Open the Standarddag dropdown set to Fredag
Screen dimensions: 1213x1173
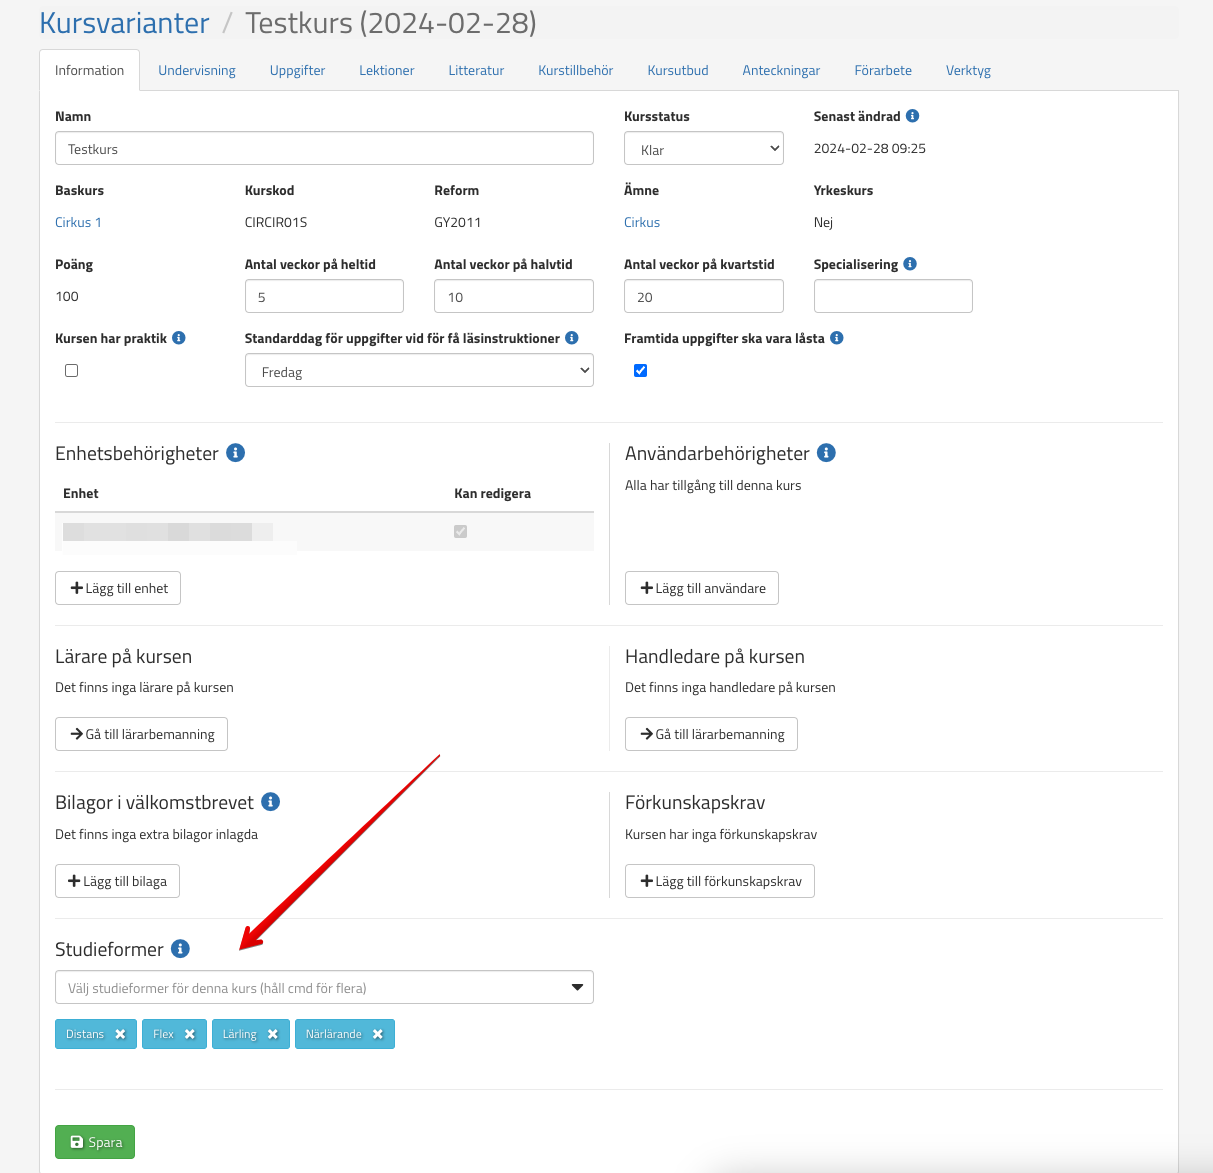click(419, 371)
